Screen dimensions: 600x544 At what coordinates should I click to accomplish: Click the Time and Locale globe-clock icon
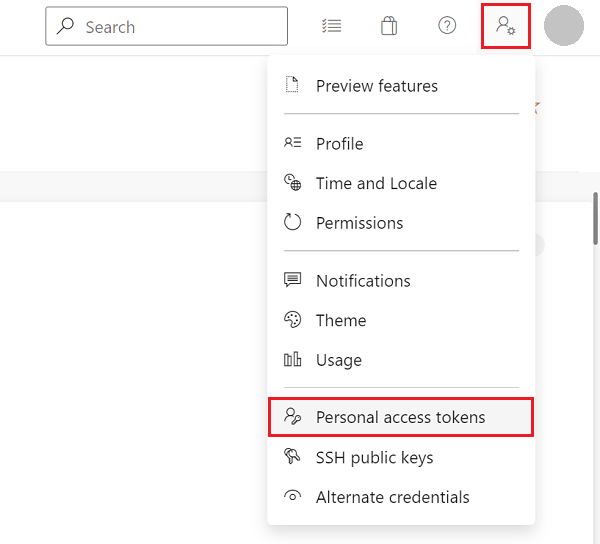tap(292, 182)
